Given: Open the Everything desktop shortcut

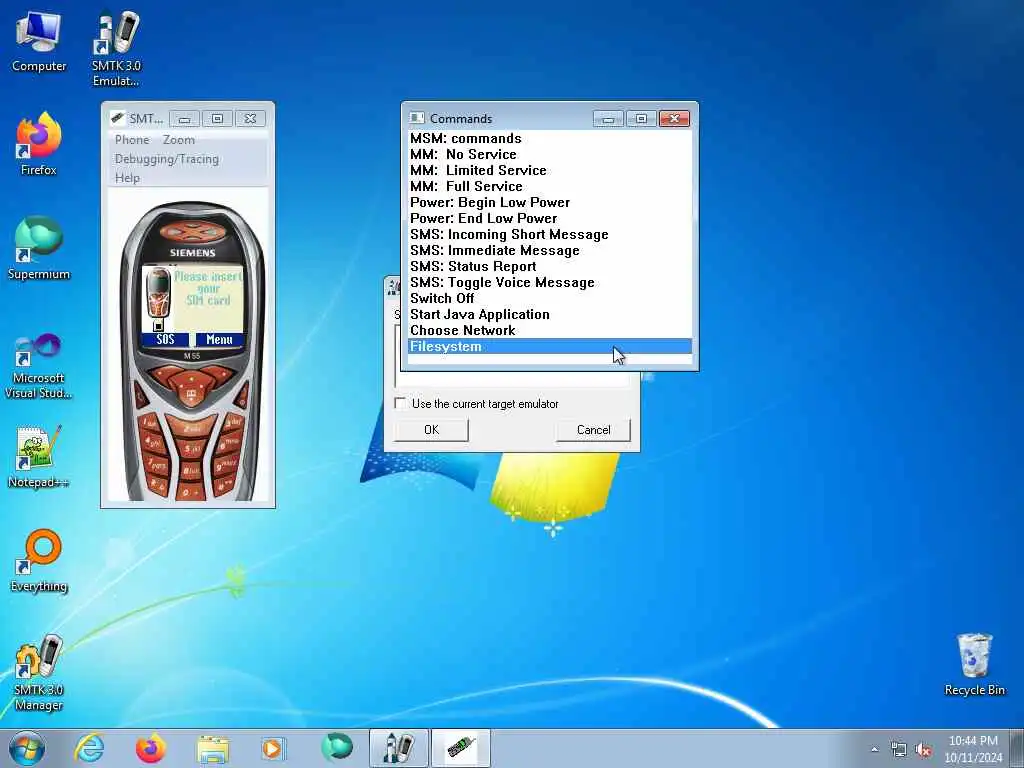Looking at the screenshot, I should 39,560.
